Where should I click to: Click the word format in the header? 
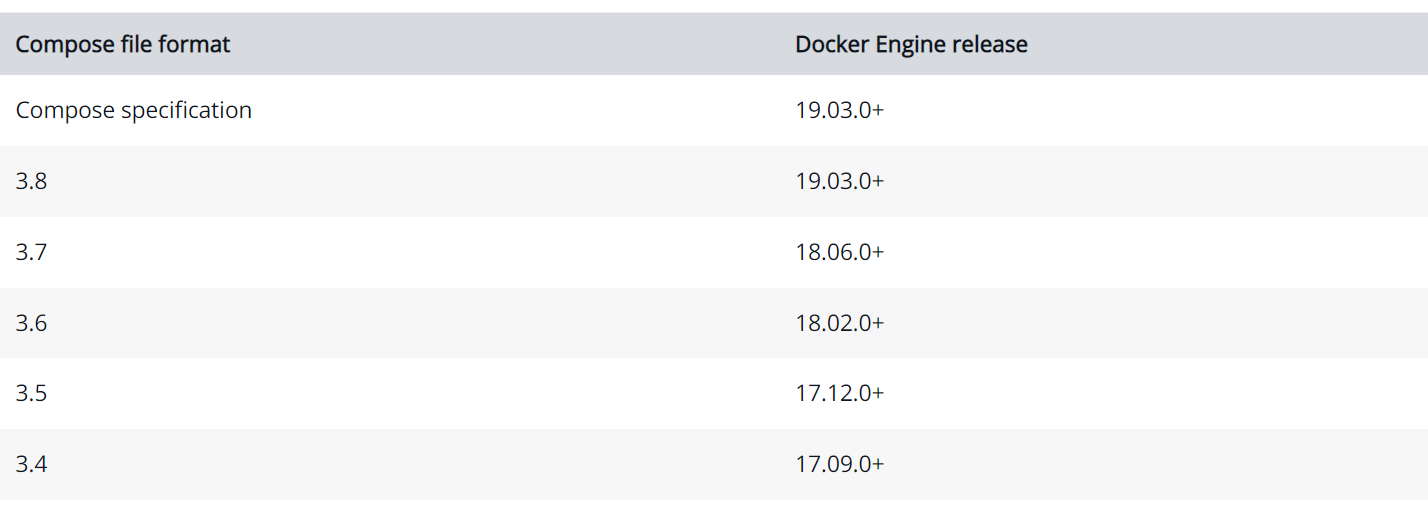[x=199, y=45]
